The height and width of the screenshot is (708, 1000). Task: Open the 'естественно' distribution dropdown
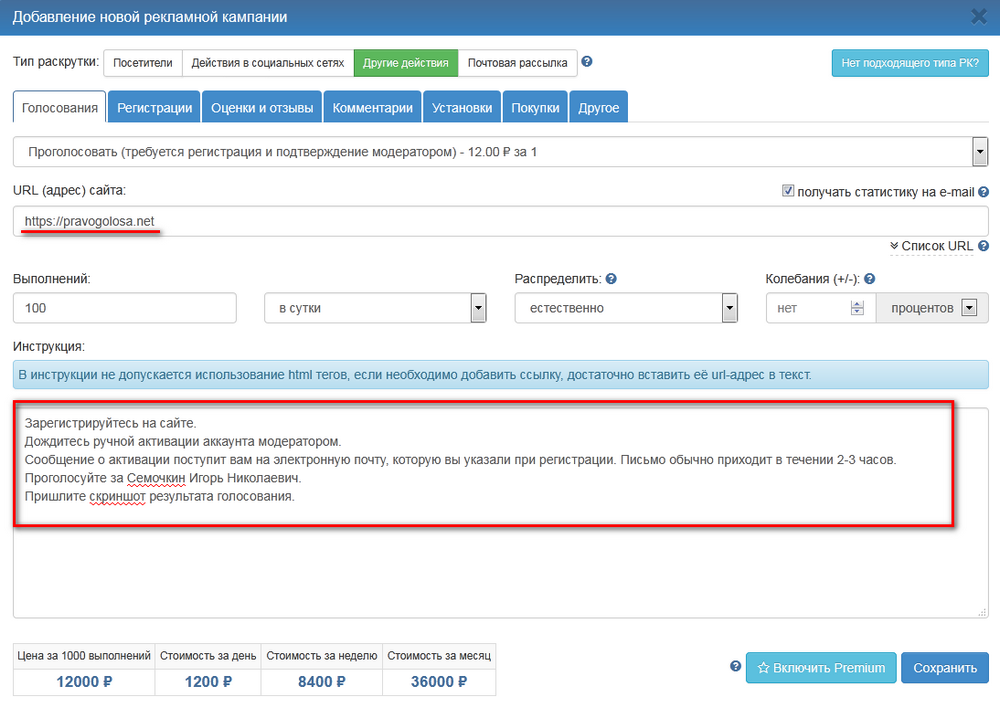(x=729, y=308)
